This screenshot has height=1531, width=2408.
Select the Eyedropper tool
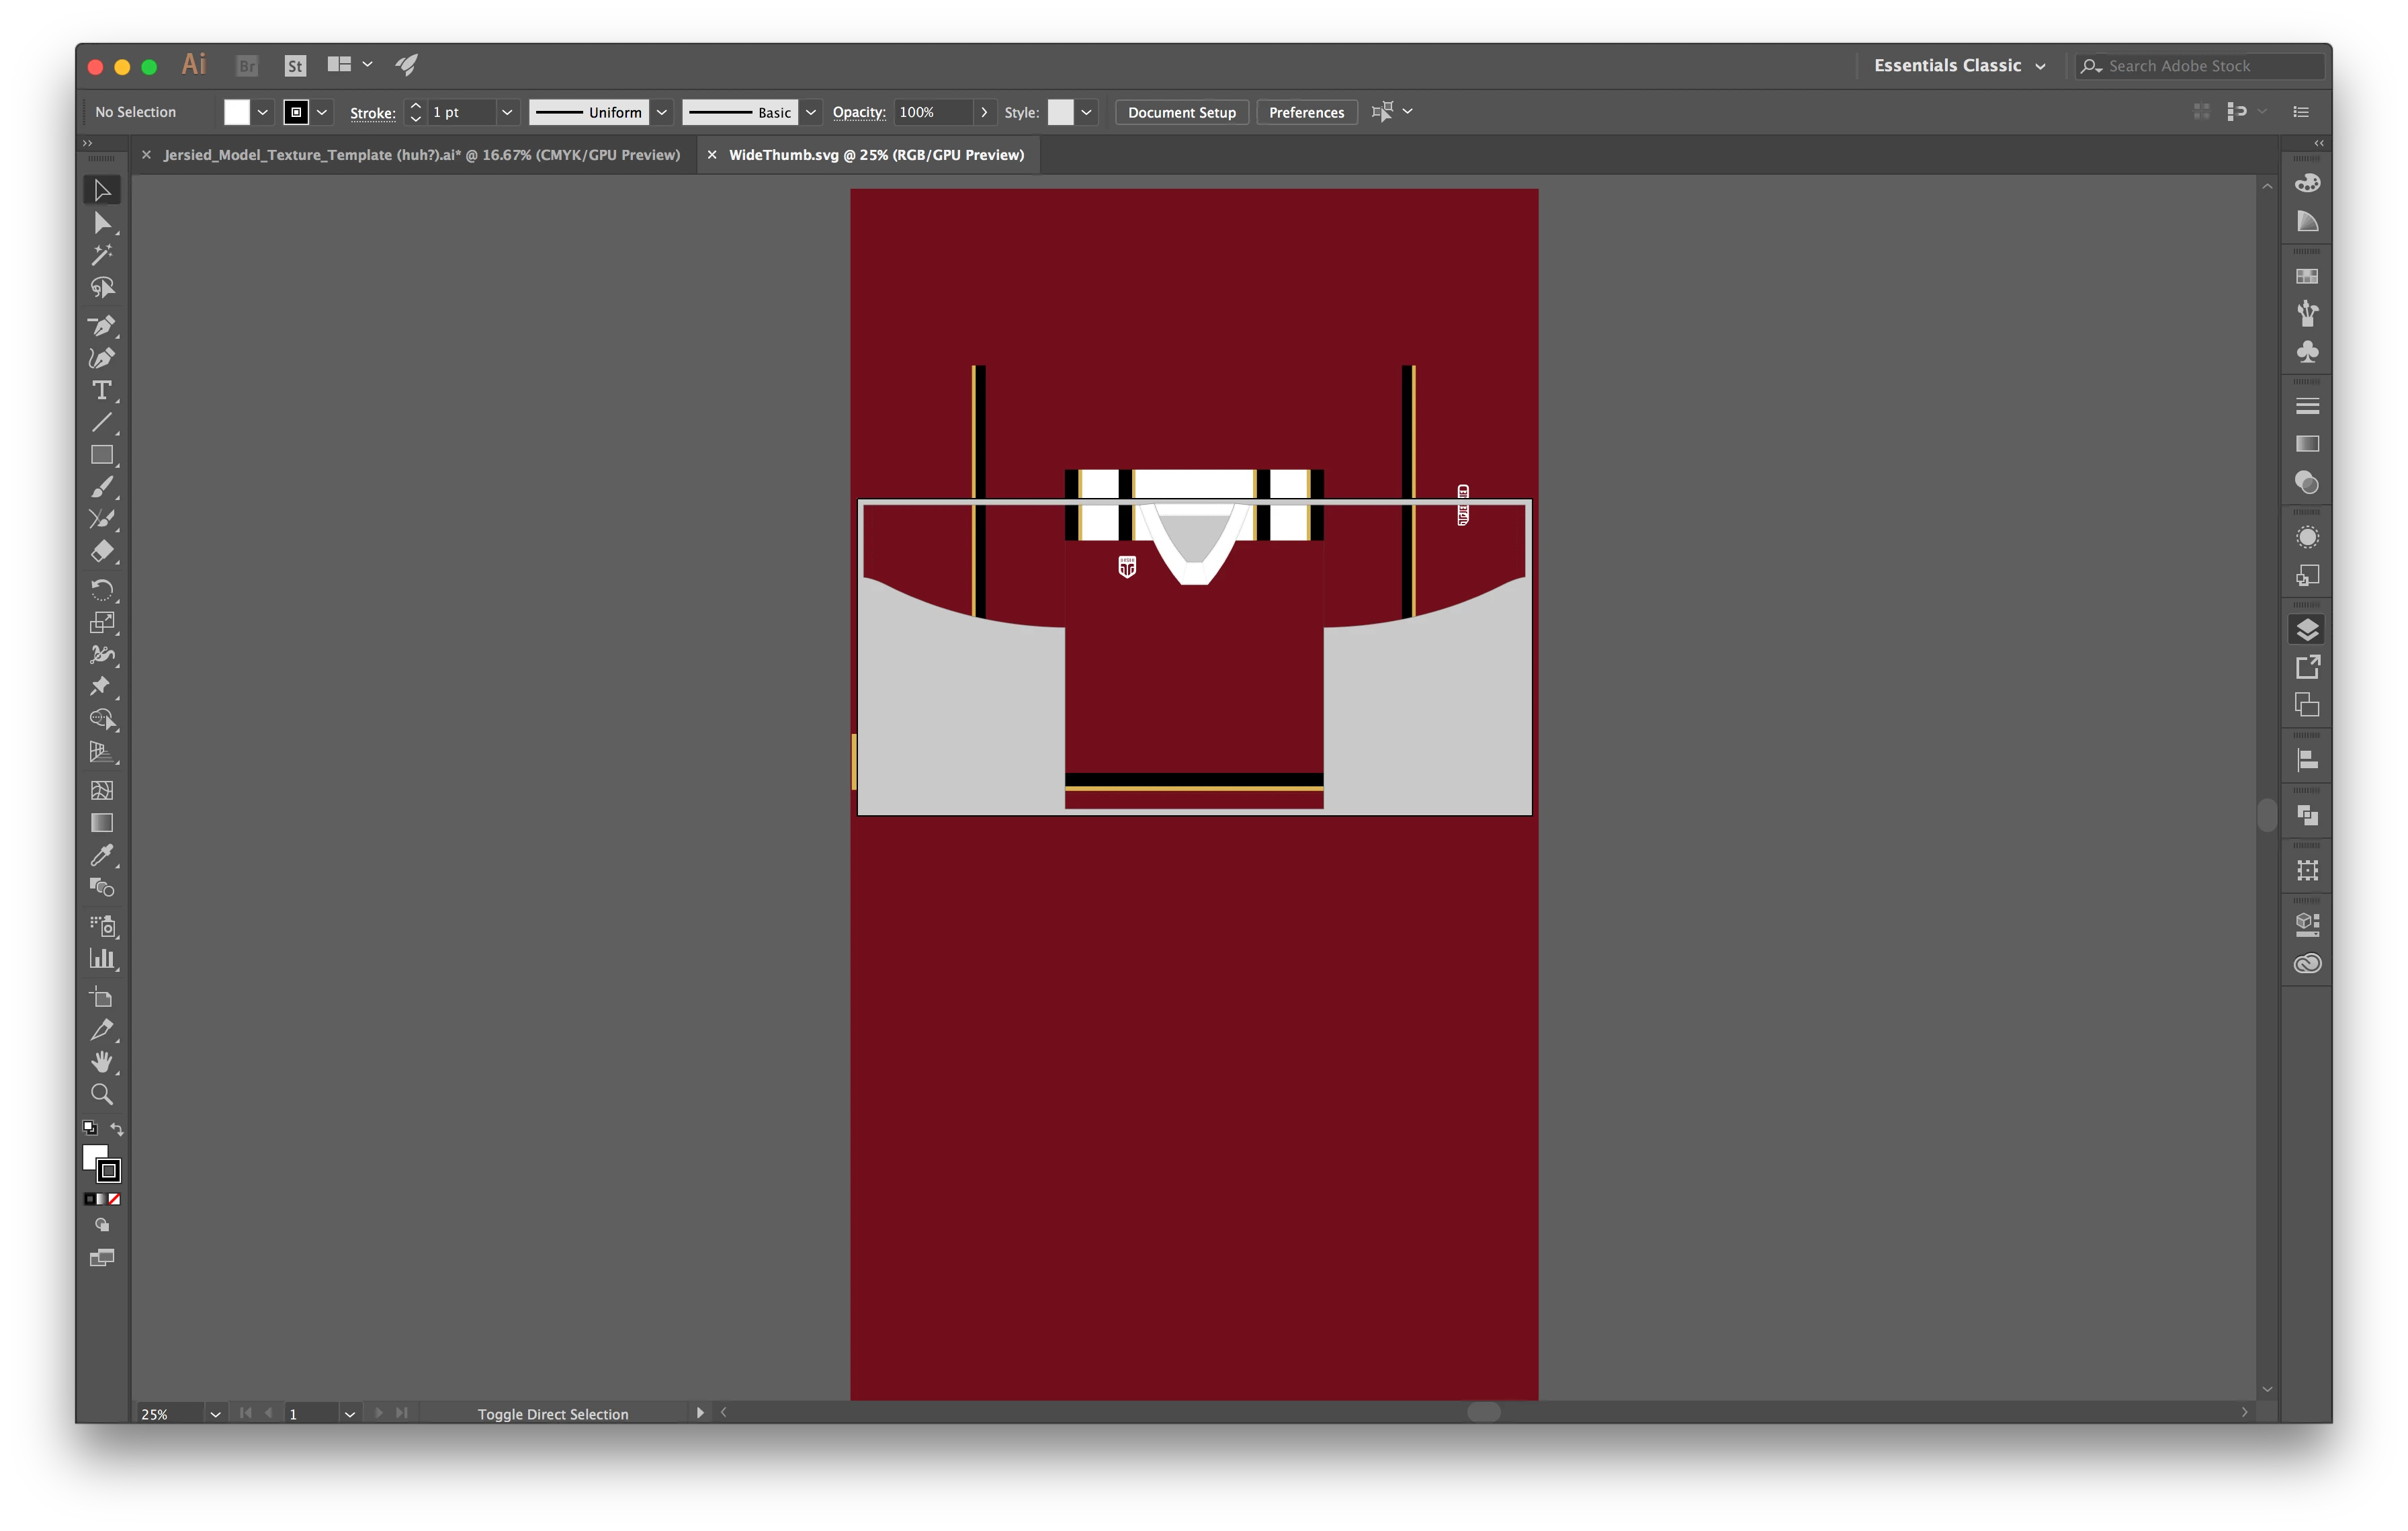[101, 855]
